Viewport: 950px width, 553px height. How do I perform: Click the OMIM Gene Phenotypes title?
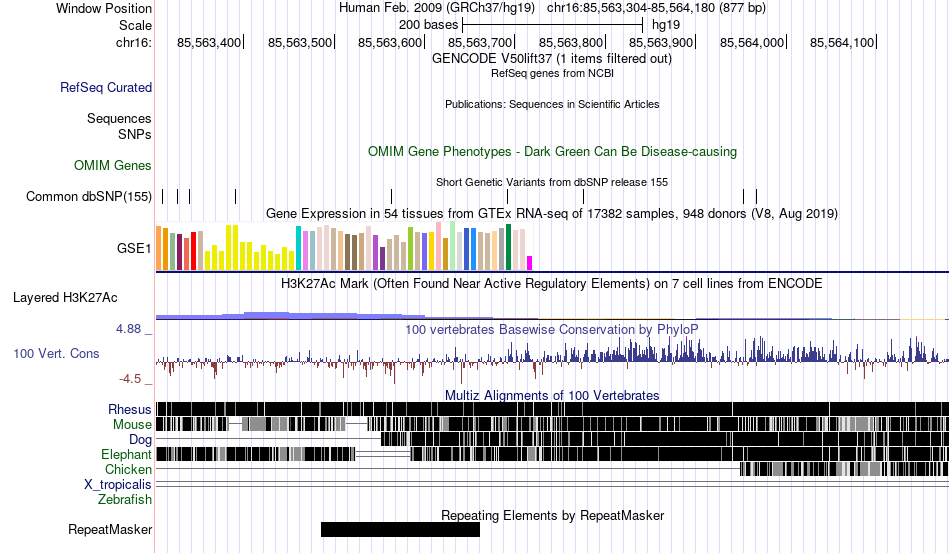(552, 151)
